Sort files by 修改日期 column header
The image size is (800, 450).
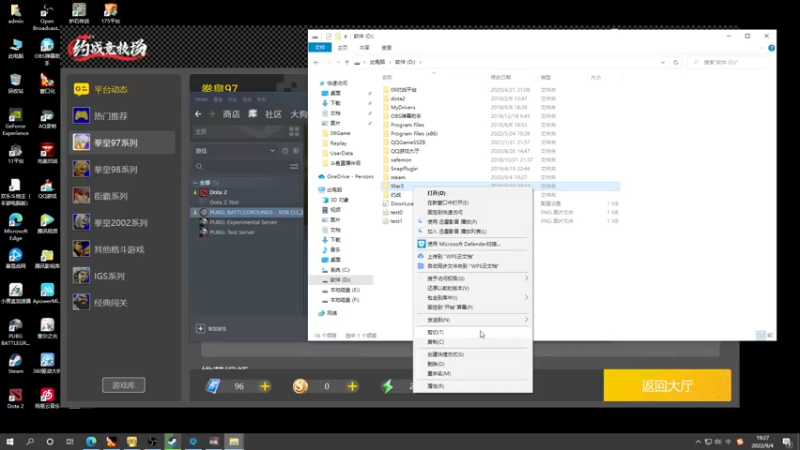pos(501,78)
